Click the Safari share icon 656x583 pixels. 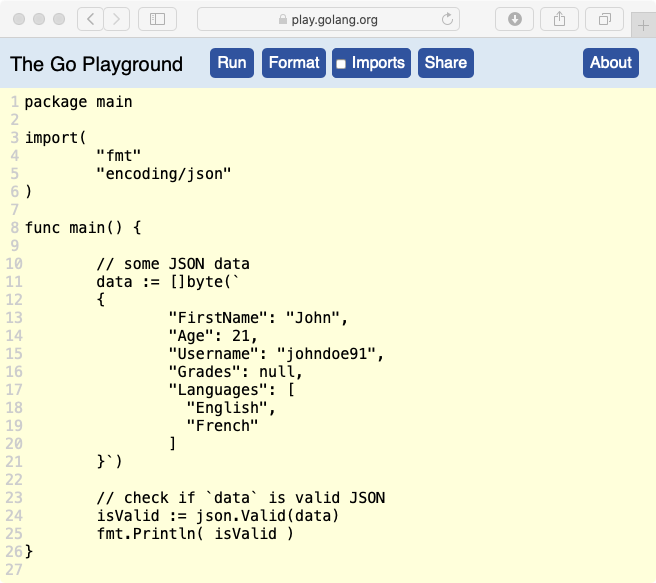click(x=560, y=19)
